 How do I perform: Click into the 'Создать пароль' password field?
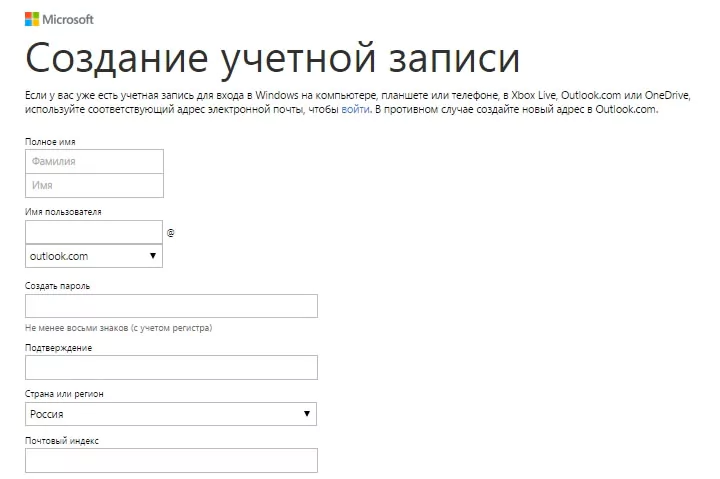(171, 306)
